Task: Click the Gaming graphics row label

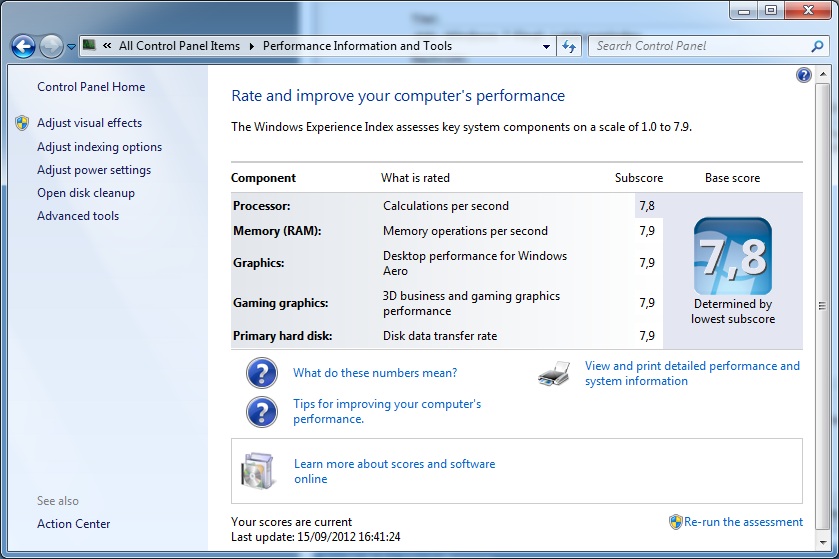Action: [280, 303]
